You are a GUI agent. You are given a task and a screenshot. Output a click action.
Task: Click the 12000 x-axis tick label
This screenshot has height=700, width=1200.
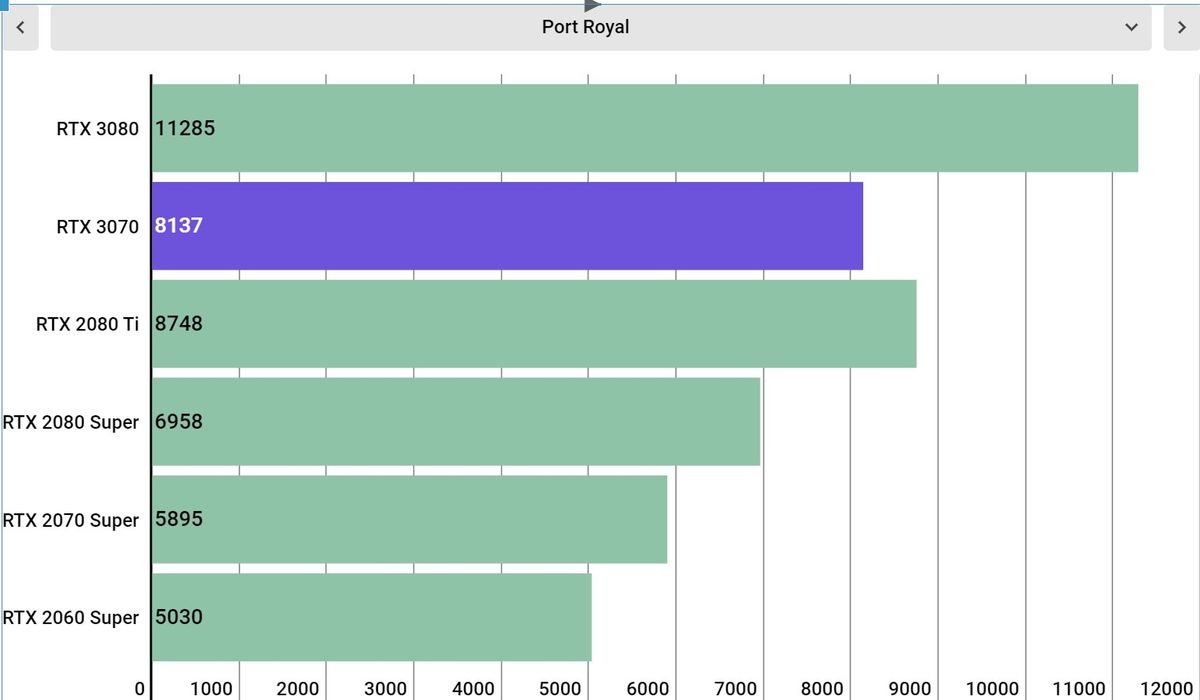point(1166,688)
